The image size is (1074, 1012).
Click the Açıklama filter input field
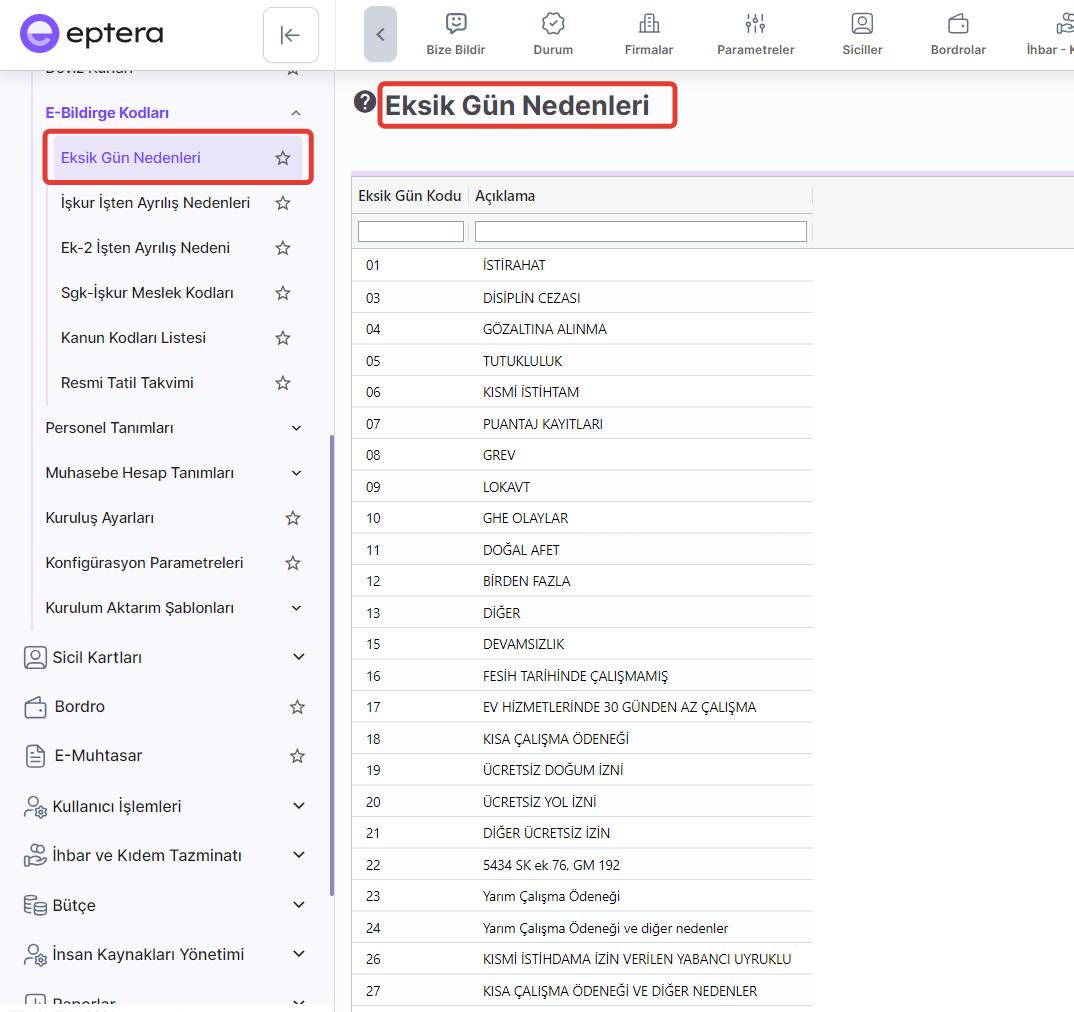[x=640, y=232]
